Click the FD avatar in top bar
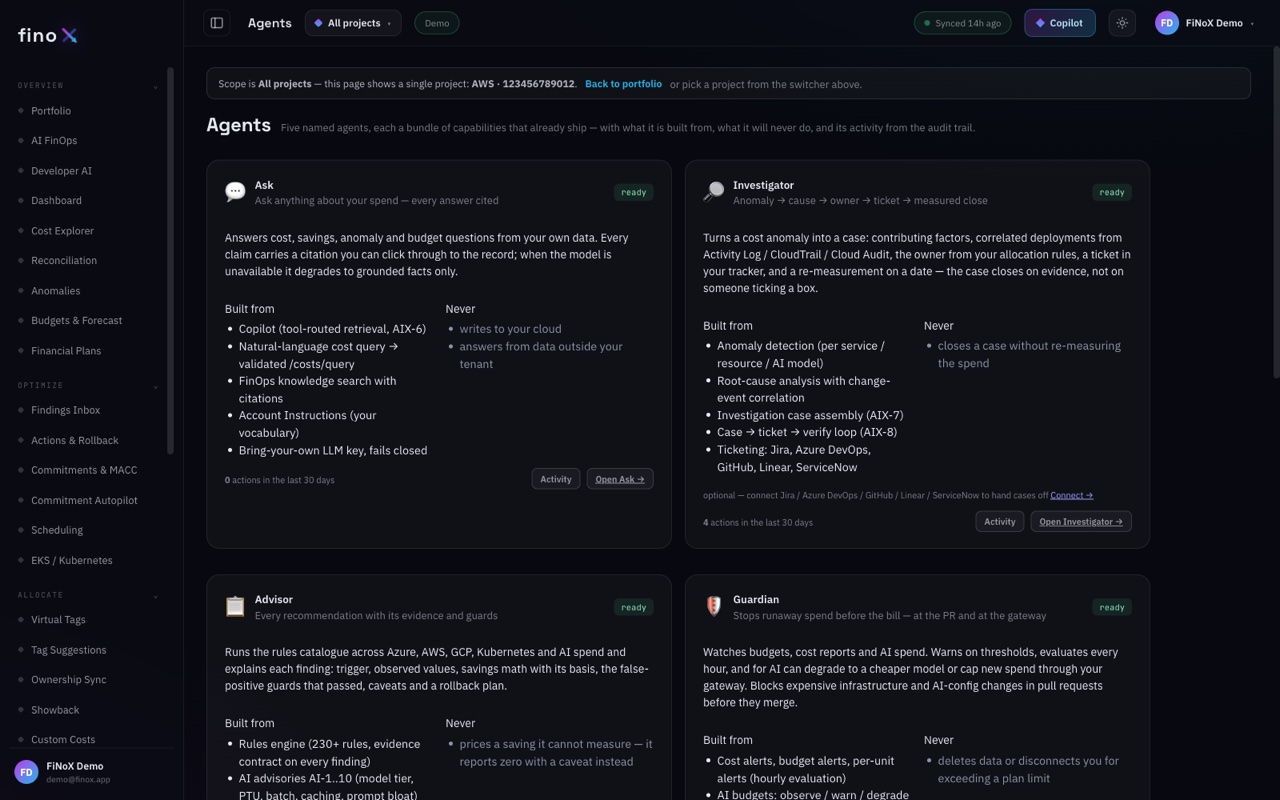Screen dimensions: 1280x800 [x=1166, y=23]
